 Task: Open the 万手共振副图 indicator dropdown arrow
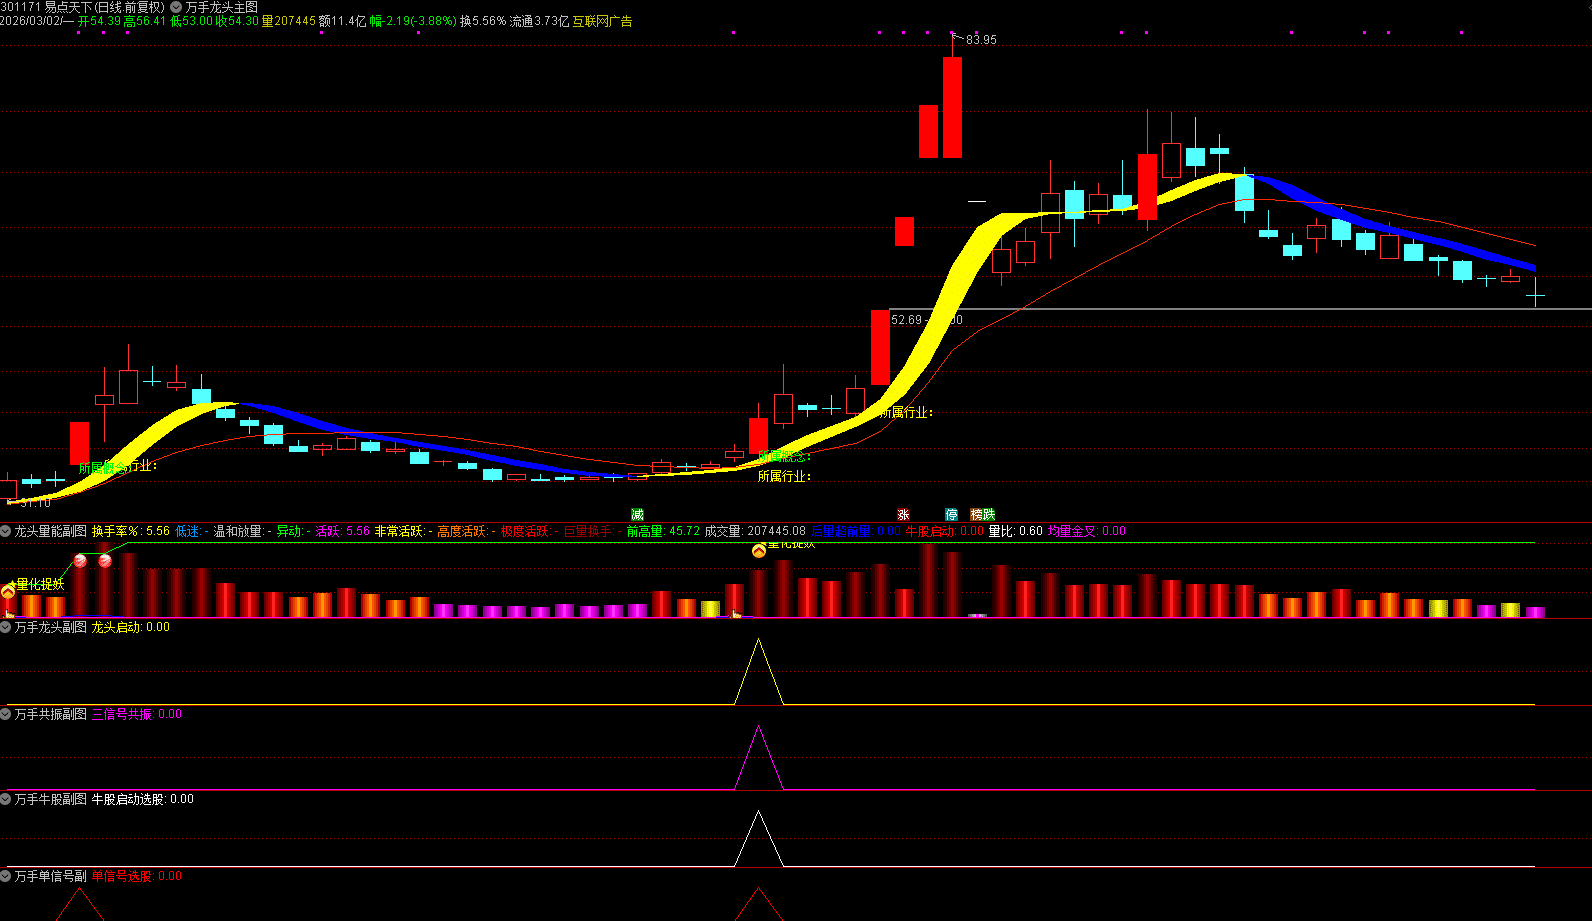click(x=6, y=714)
